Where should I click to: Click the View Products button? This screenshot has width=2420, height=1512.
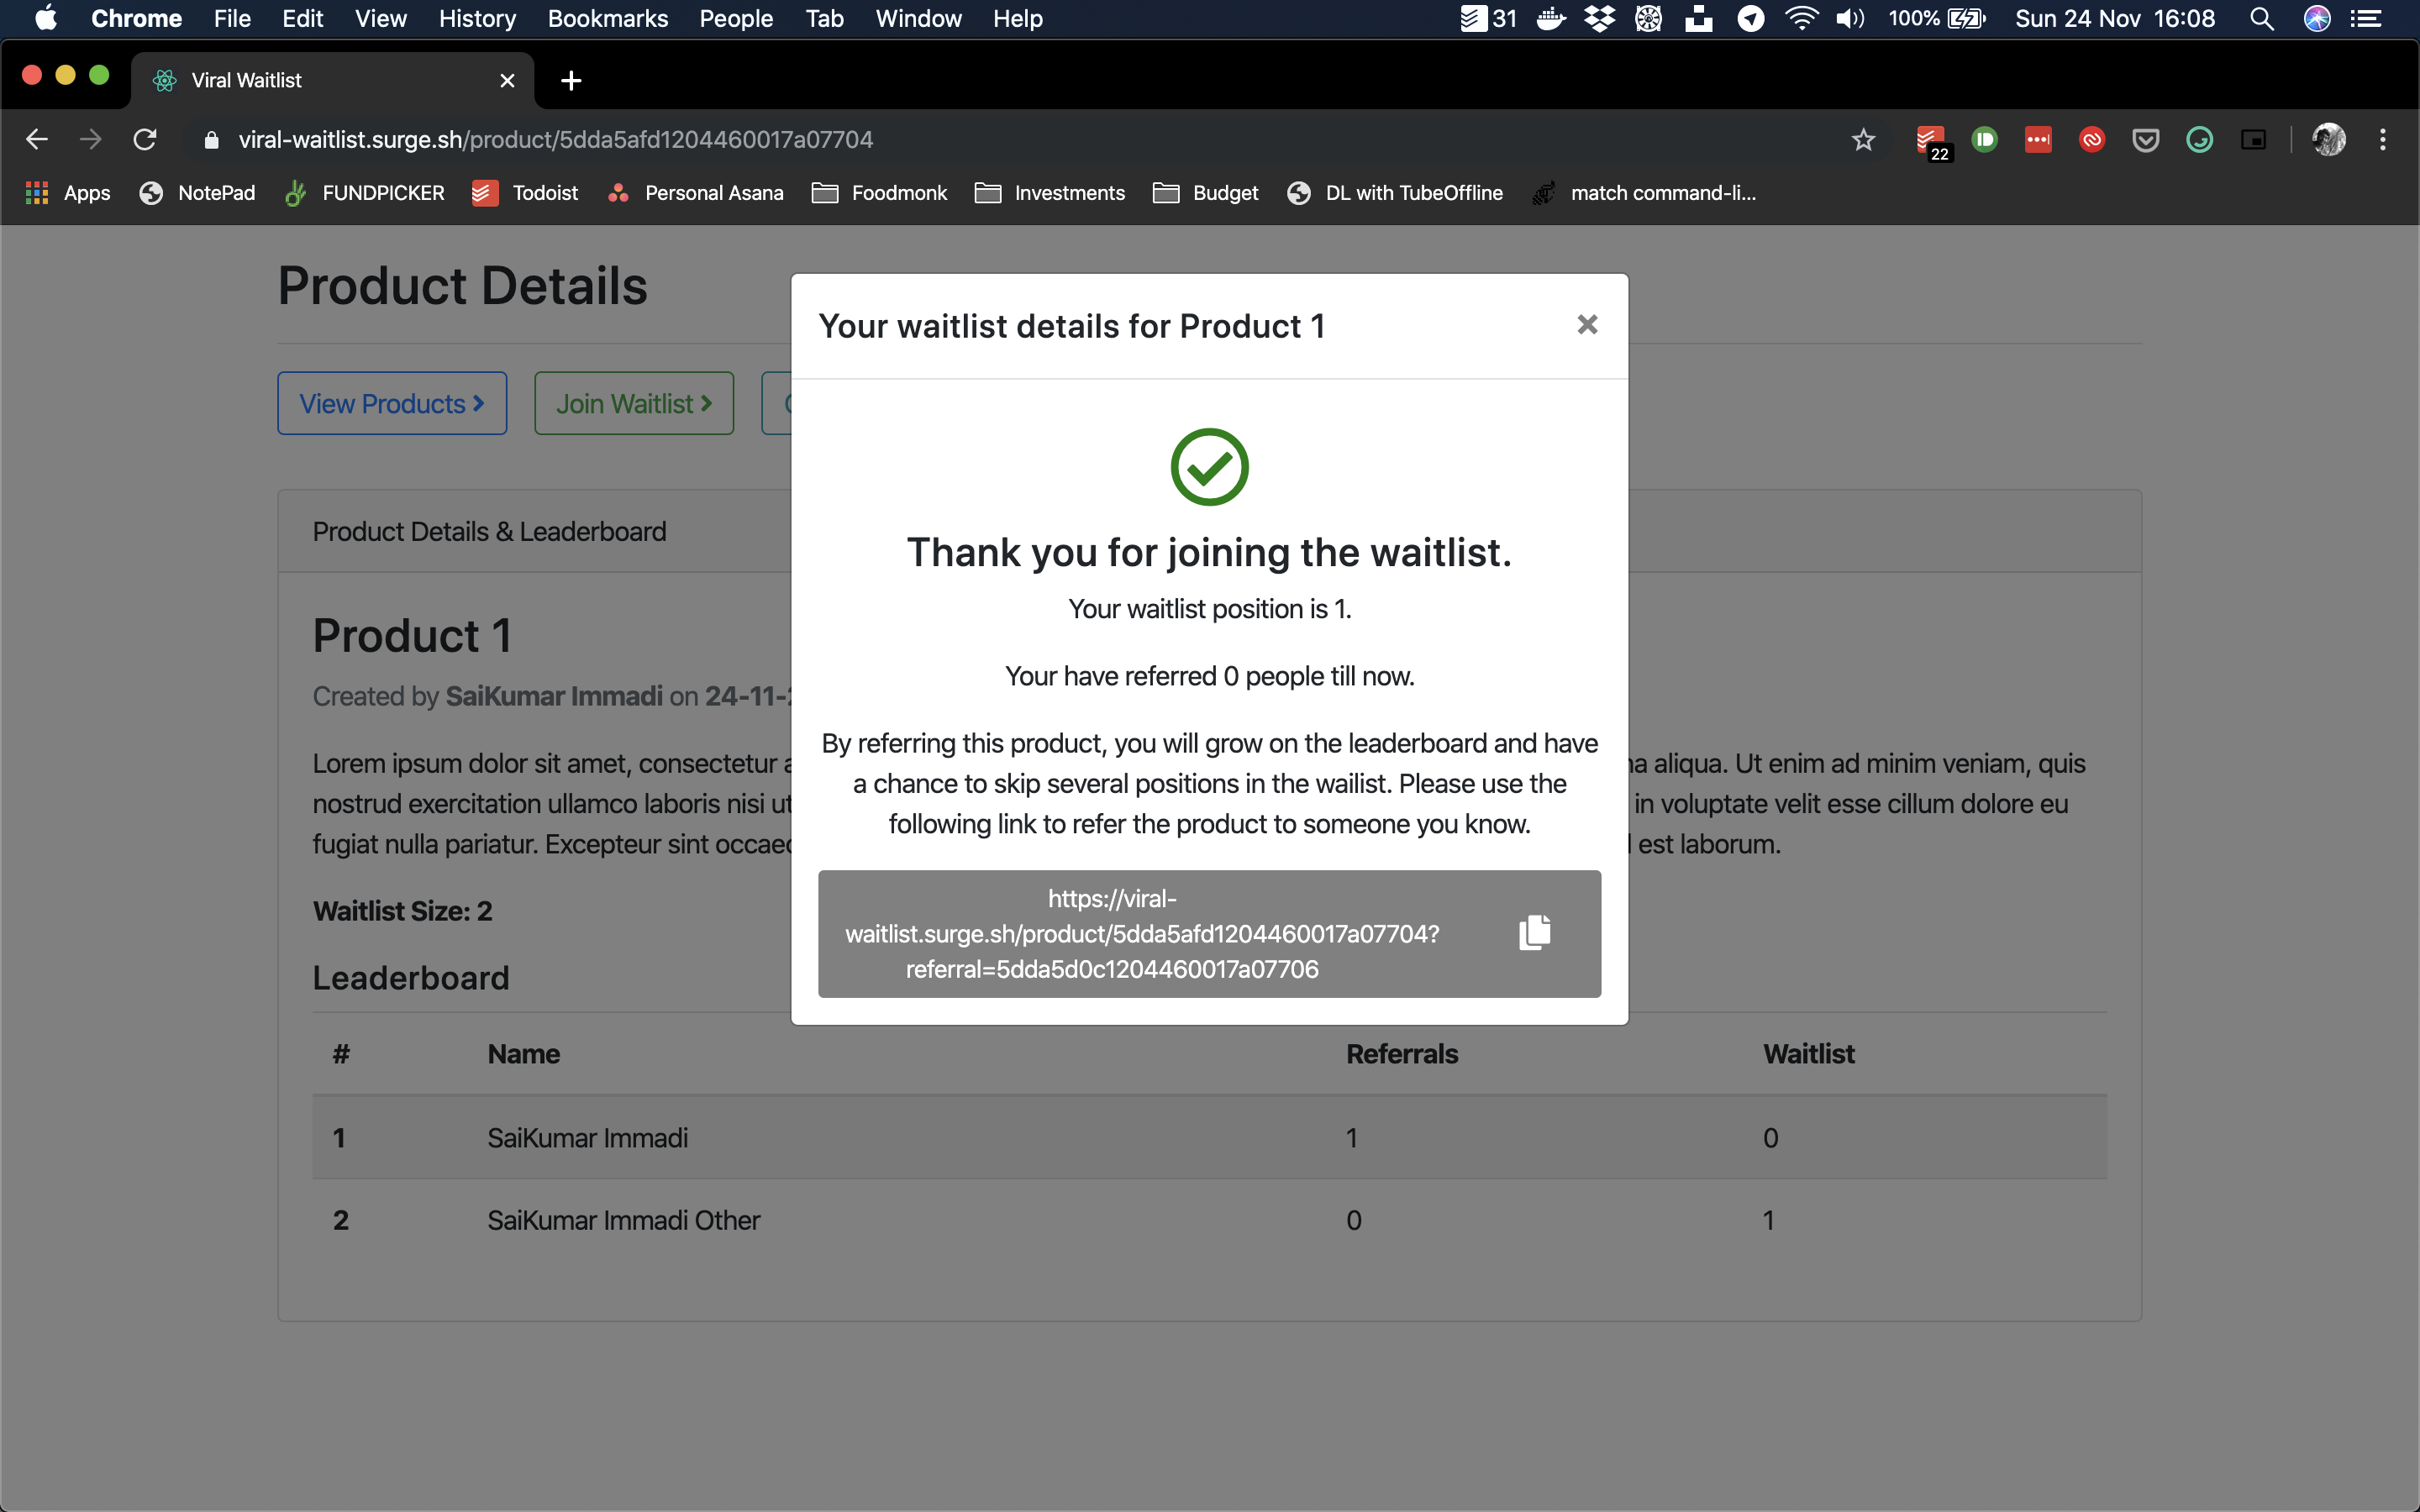click(392, 404)
